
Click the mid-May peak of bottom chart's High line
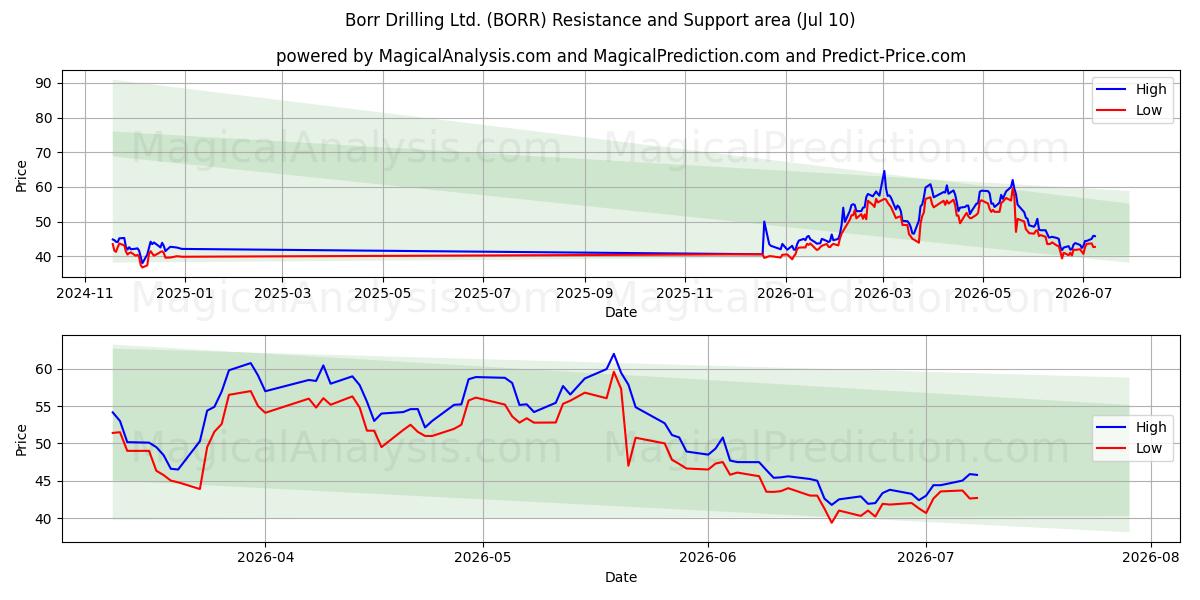point(614,354)
